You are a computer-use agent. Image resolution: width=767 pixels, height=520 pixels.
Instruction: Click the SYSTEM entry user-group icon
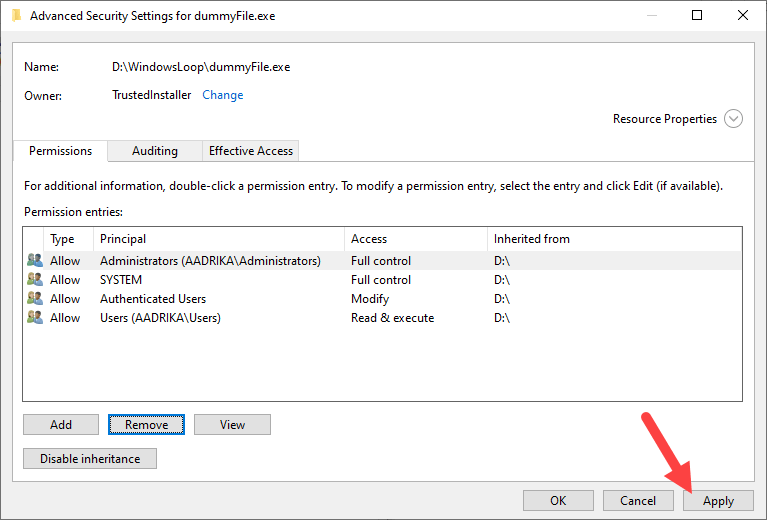(x=35, y=280)
